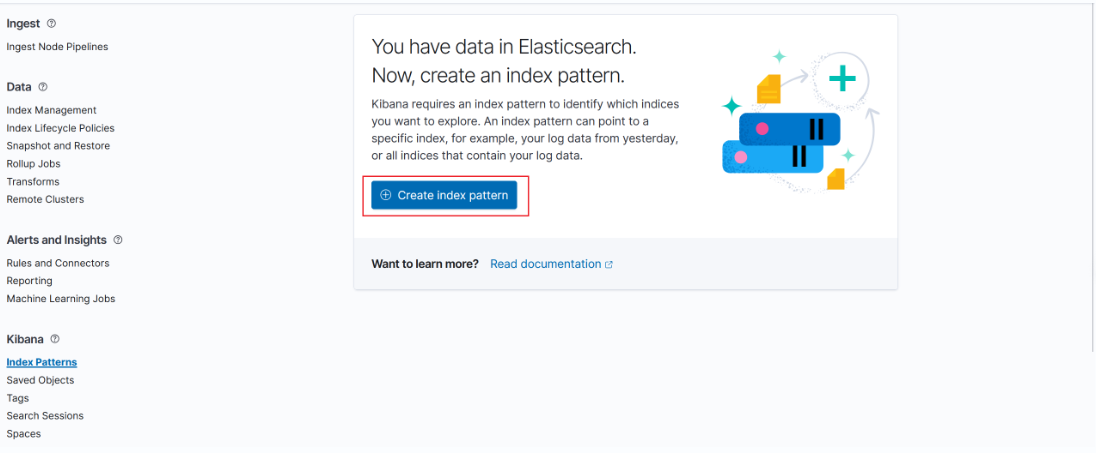
Task: Open the Read documentation link
Action: [x=545, y=264]
